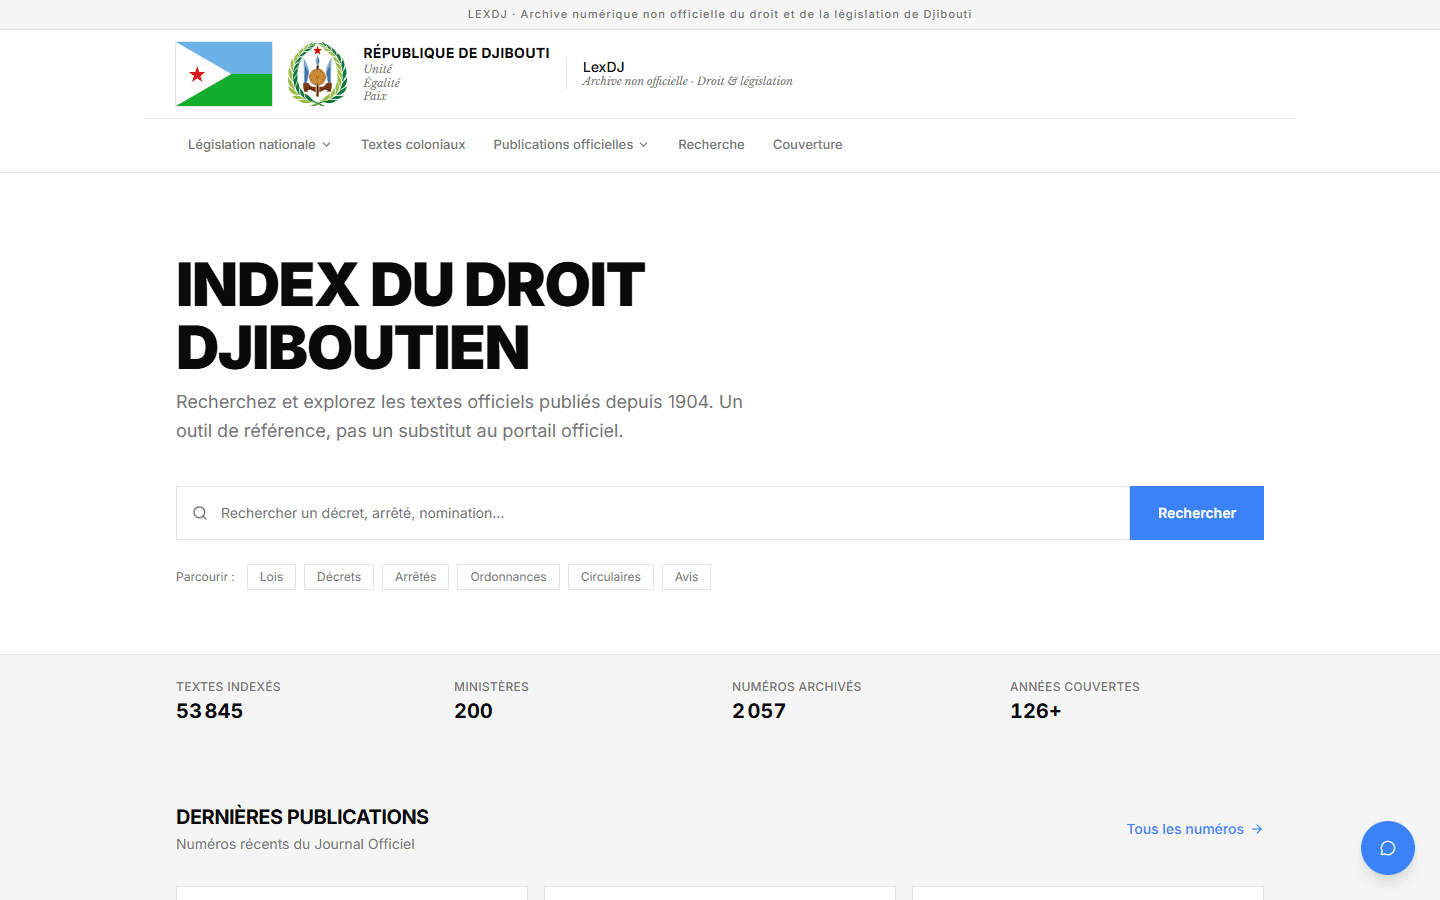This screenshot has width=1440, height=900.
Task: Click the Unité Égalité Paix motto
Action: [x=382, y=83]
